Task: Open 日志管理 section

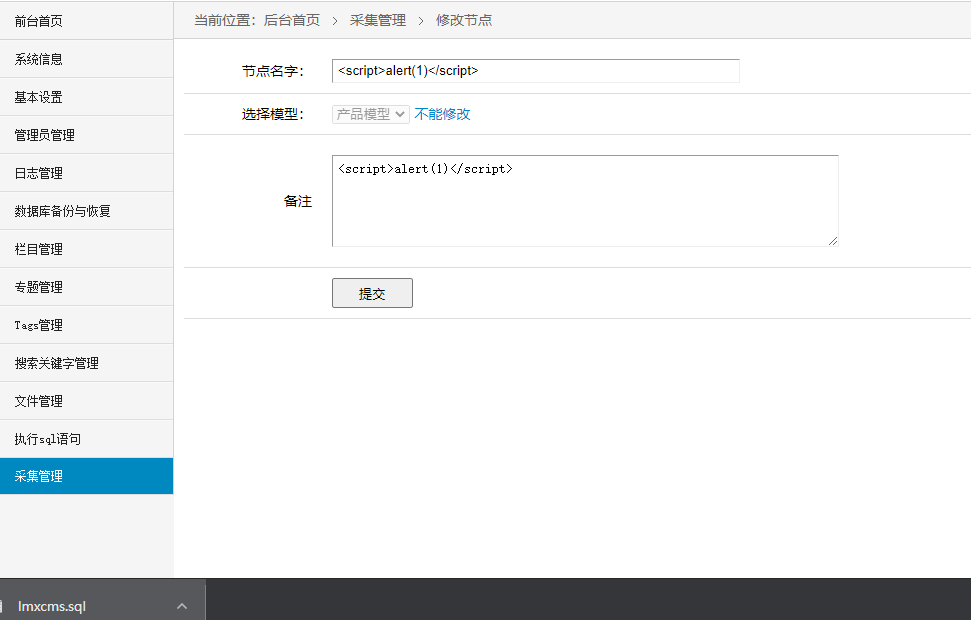Action: point(86,173)
